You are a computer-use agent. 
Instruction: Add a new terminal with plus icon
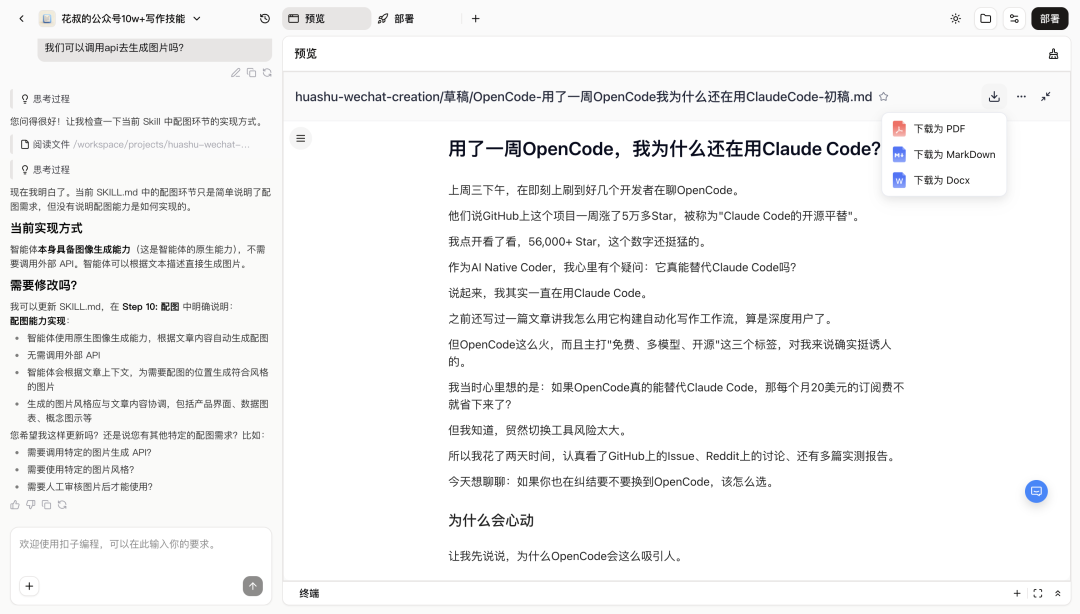[x=1017, y=593]
